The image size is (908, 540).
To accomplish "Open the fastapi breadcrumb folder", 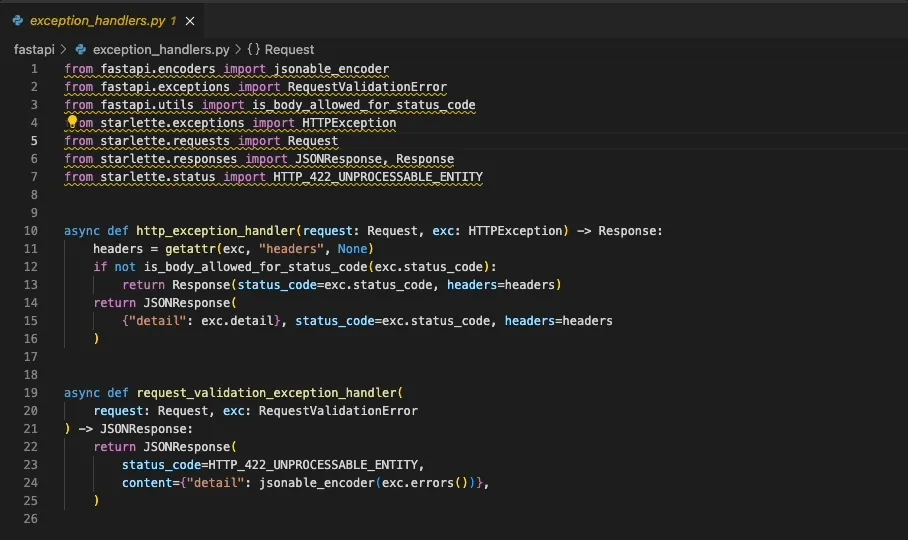I will [34, 50].
